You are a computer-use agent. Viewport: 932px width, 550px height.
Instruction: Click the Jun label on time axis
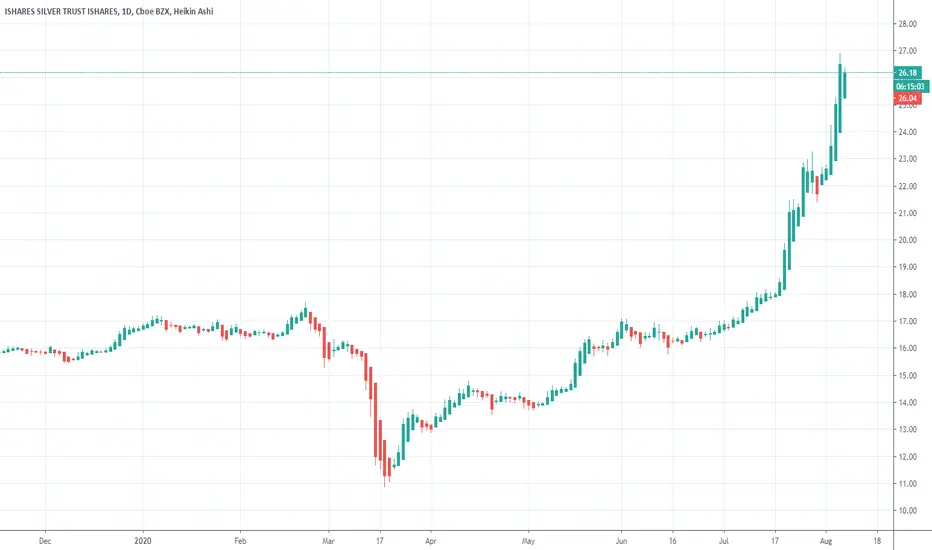621,540
